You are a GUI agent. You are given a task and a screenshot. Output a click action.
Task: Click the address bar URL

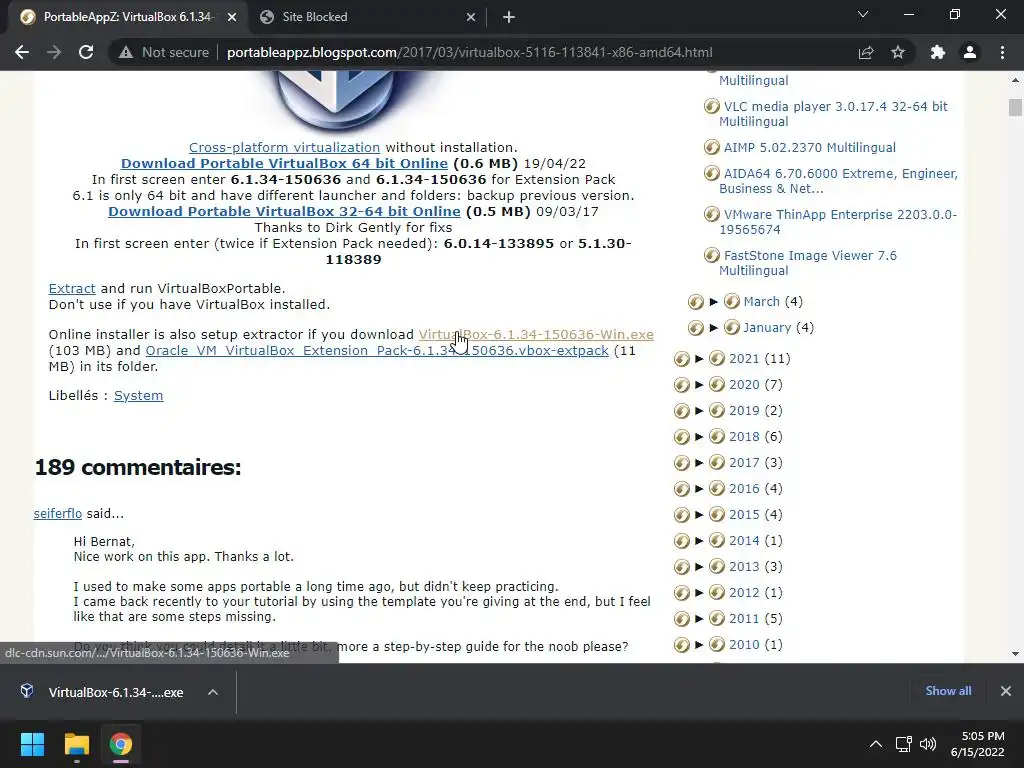(470, 52)
